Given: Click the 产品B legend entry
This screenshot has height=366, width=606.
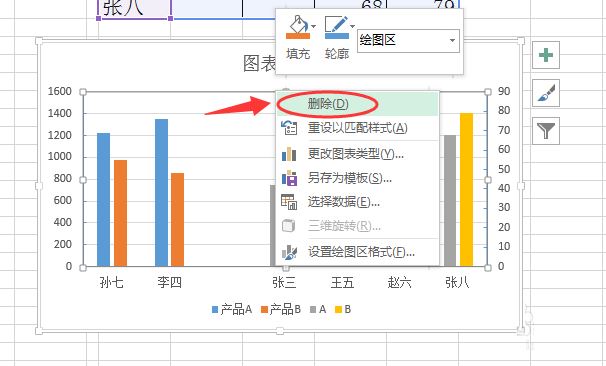Looking at the screenshot, I should tap(281, 309).
